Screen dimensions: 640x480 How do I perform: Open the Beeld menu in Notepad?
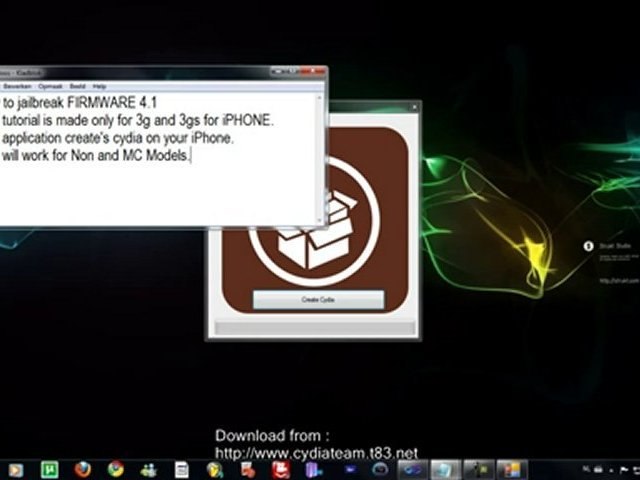click(x=78, y=86)
